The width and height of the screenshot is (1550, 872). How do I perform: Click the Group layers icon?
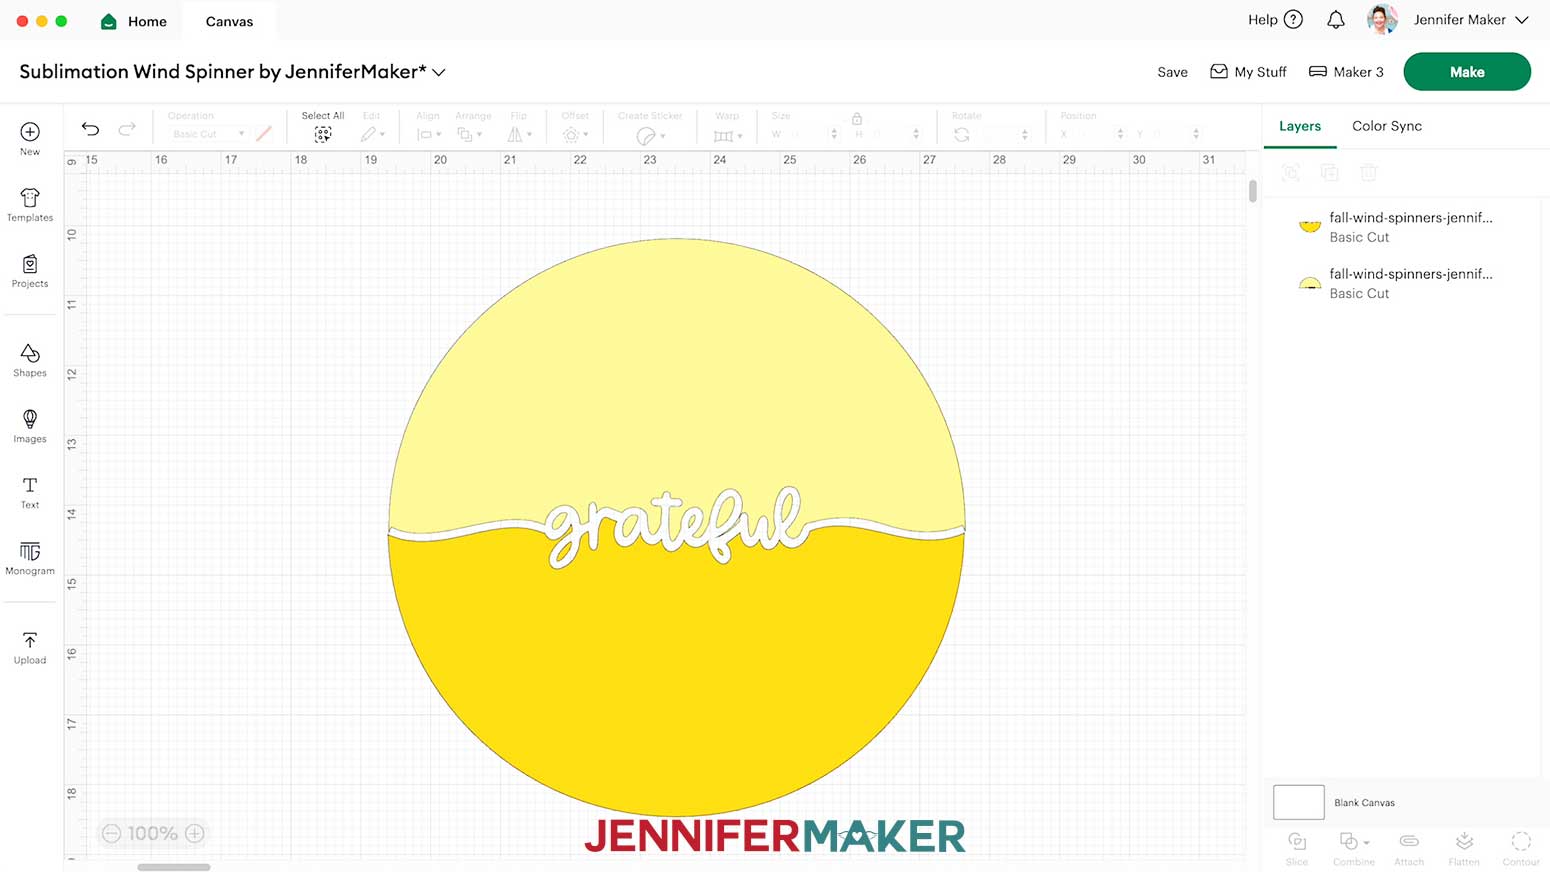(1291, 173)
